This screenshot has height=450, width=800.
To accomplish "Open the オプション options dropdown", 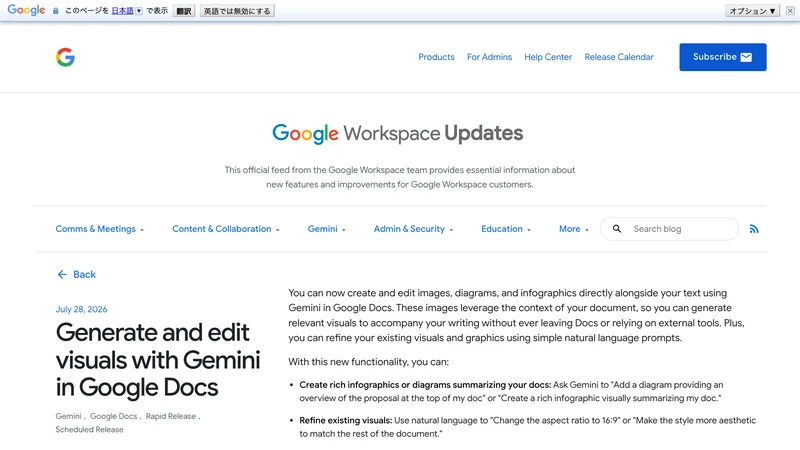I will click(752, 11).
